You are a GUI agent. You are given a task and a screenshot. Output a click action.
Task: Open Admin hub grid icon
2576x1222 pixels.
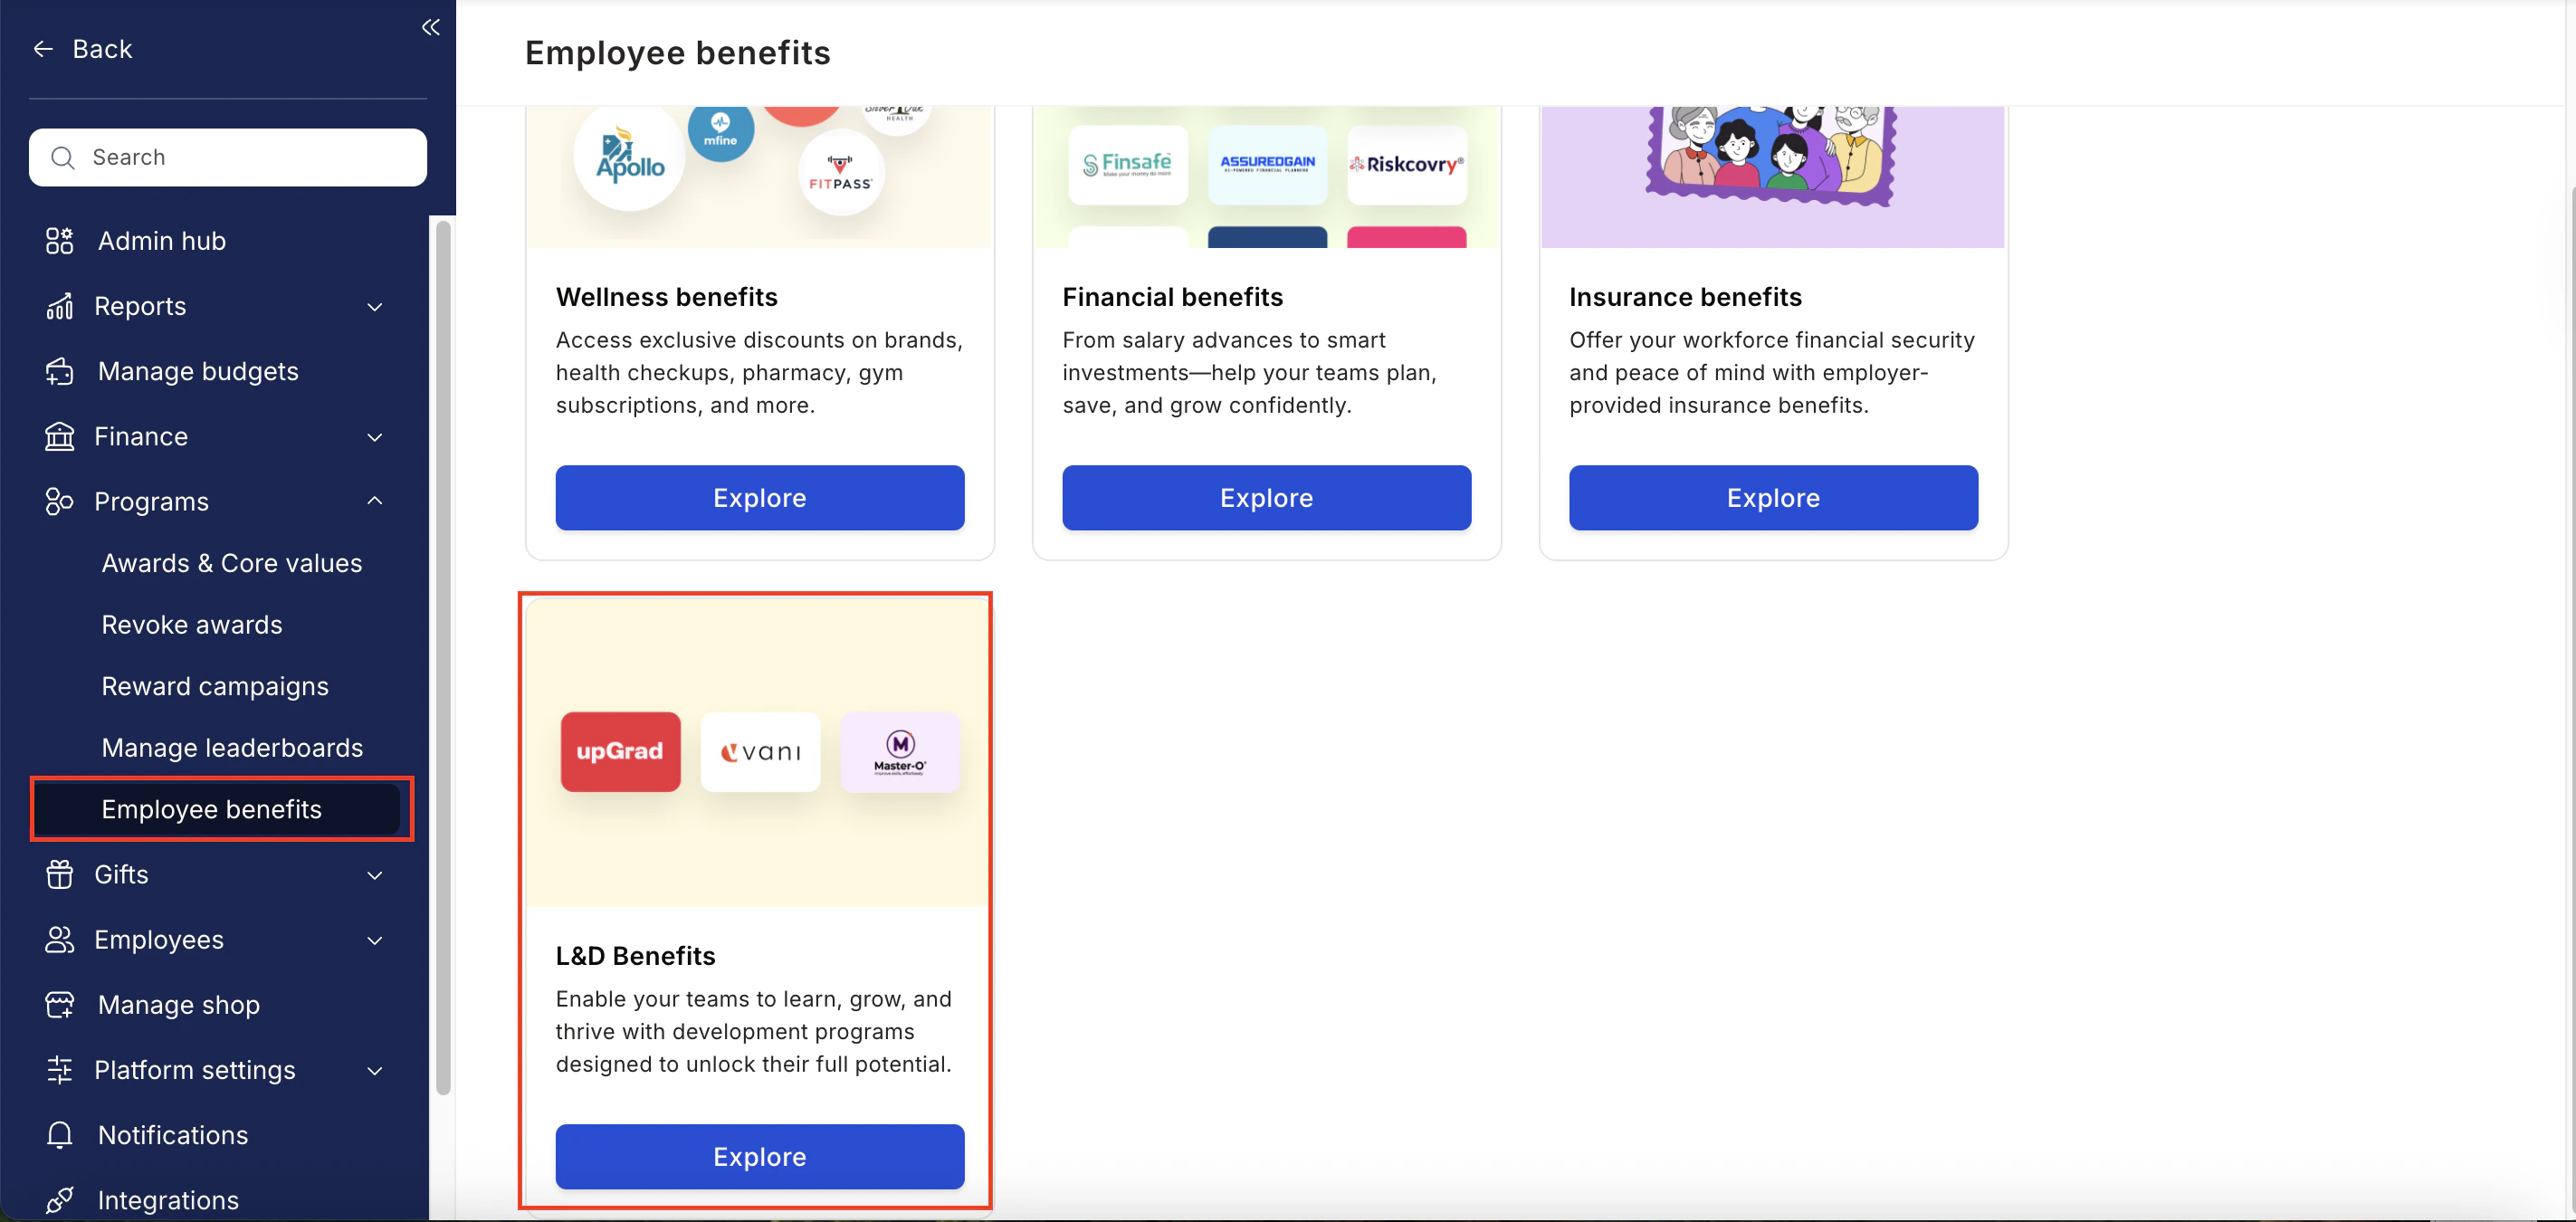pyautogui.click(x=60, y=241)
